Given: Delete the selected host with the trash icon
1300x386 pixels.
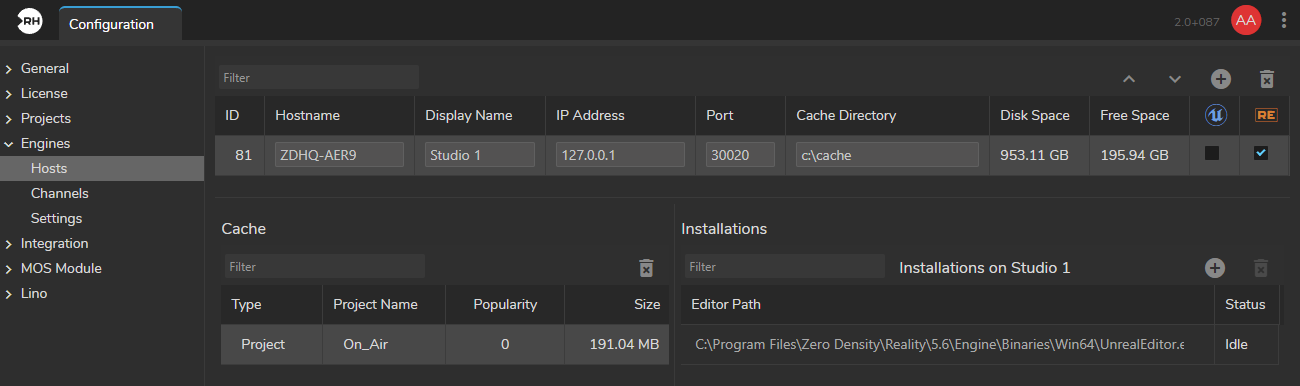Looking at the screenshot, I should (x=1266, y=78).
